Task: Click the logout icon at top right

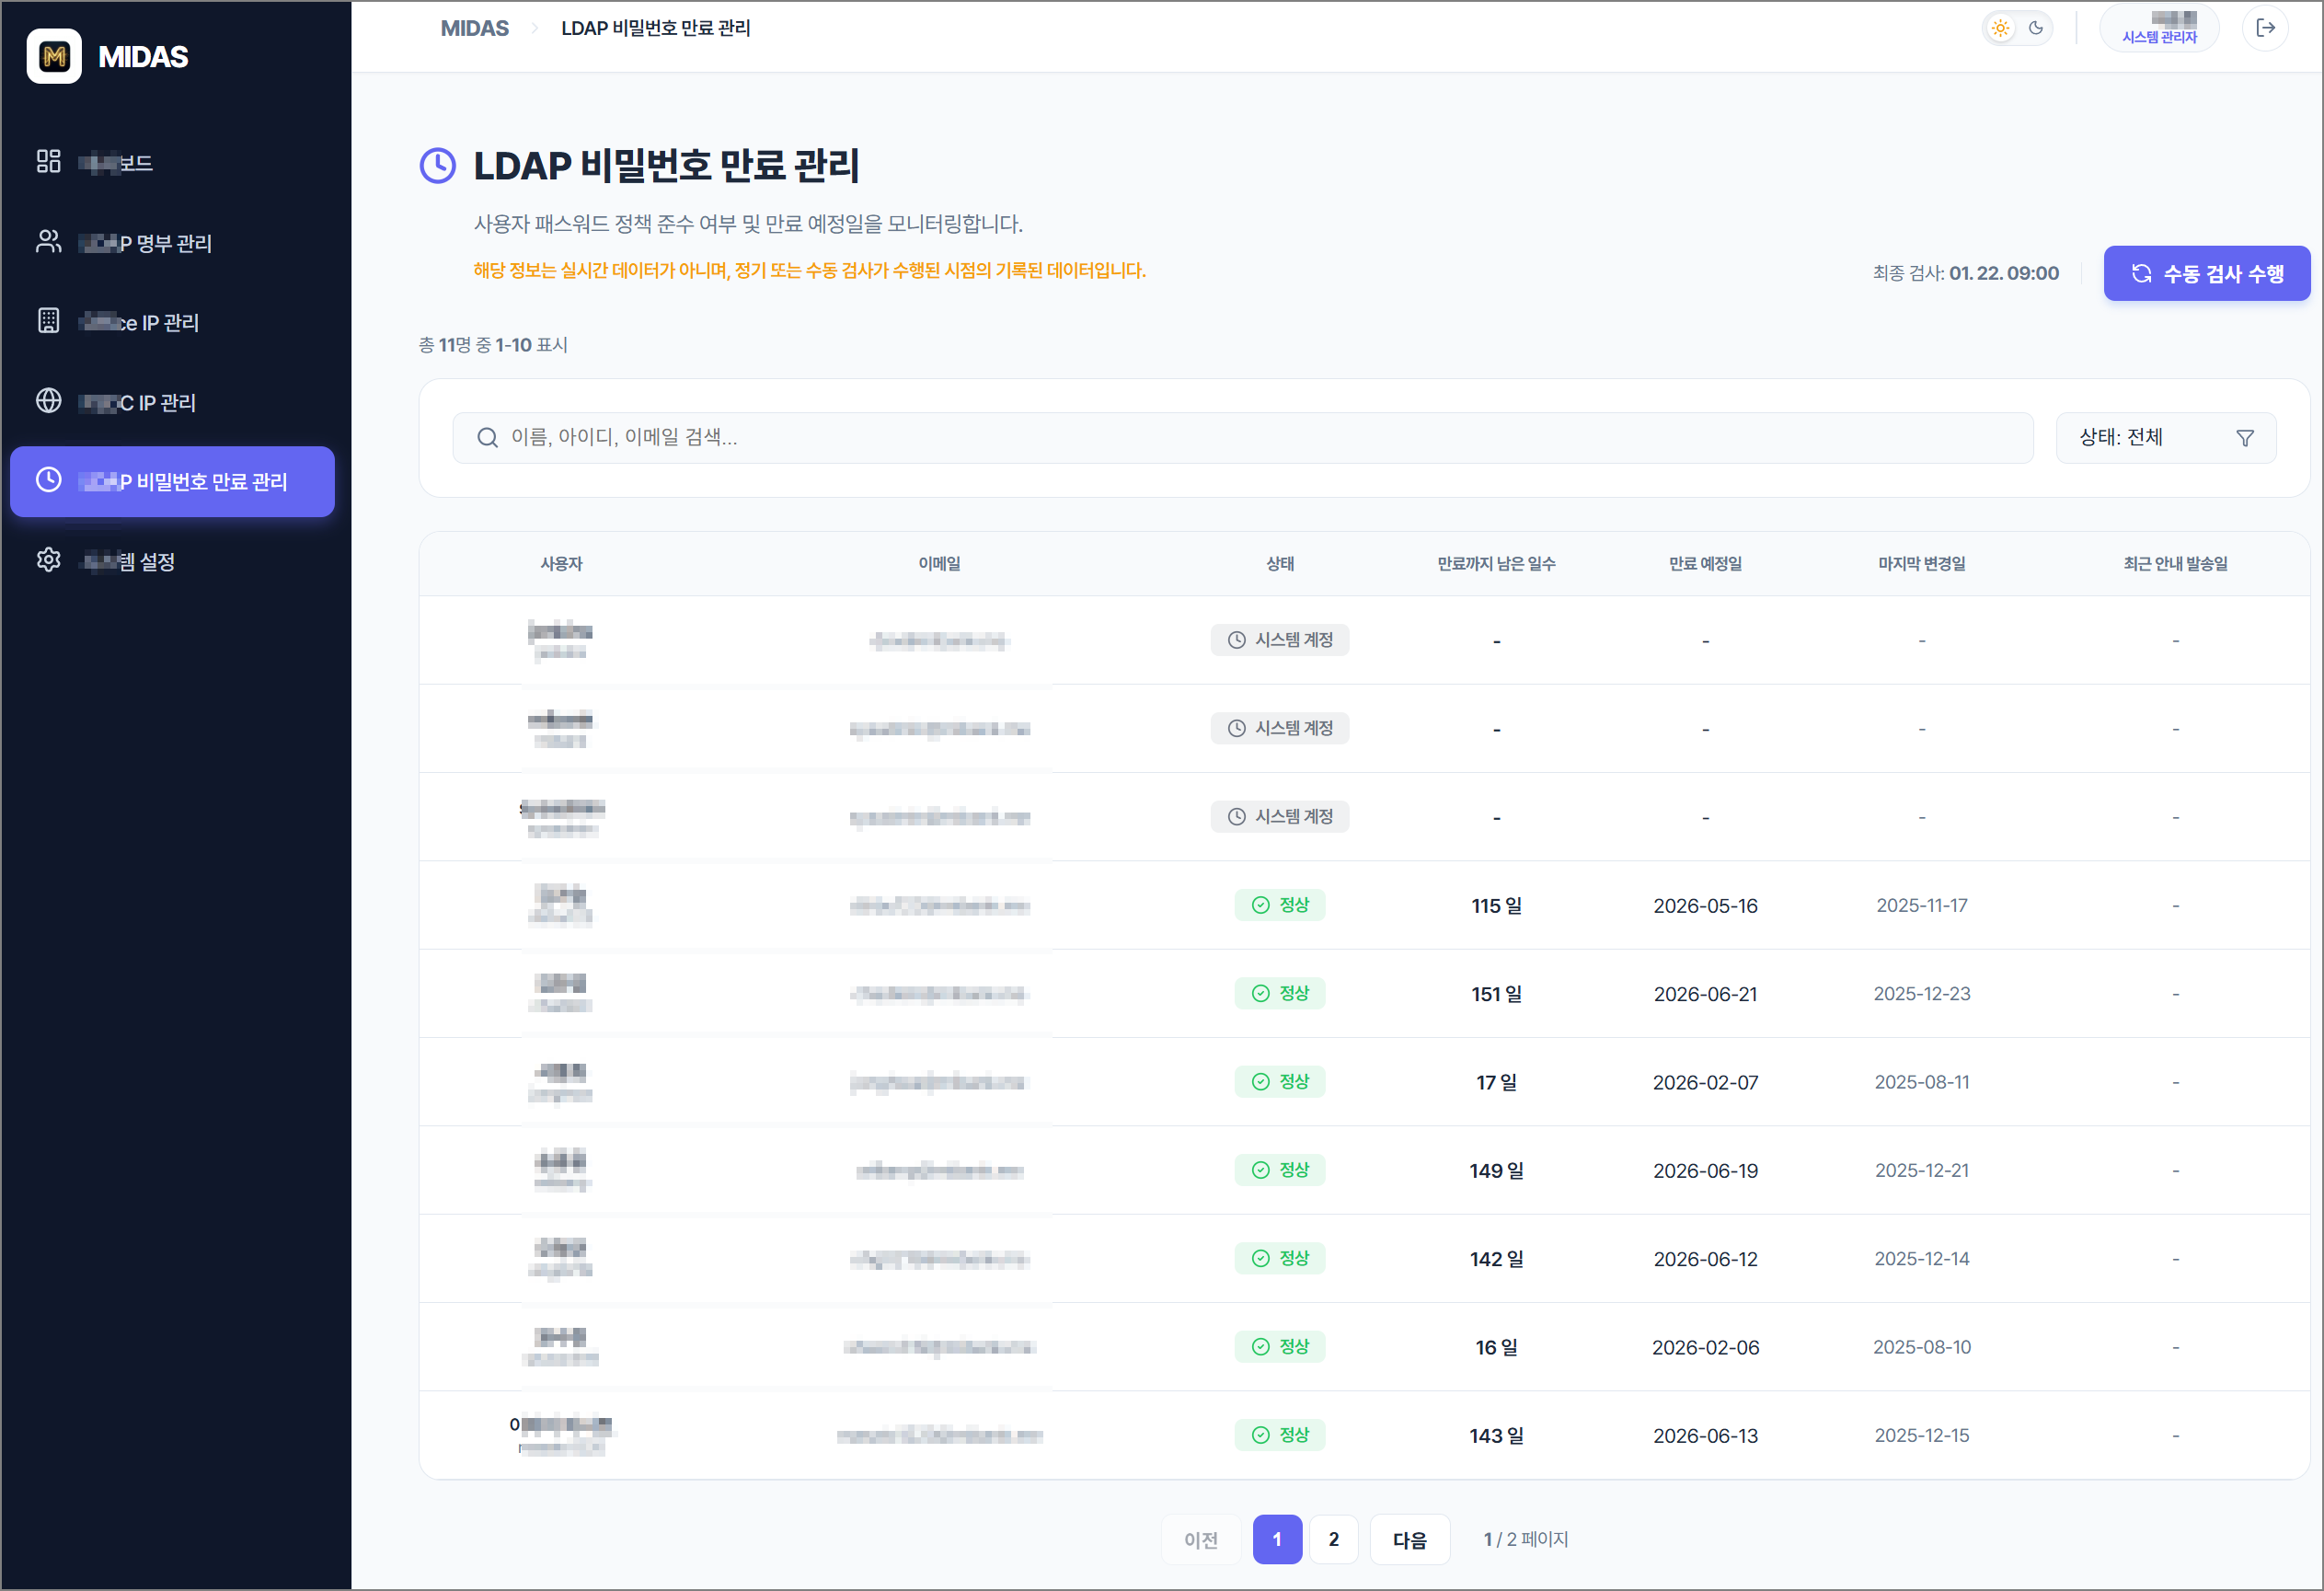Action: (2265, 28)
